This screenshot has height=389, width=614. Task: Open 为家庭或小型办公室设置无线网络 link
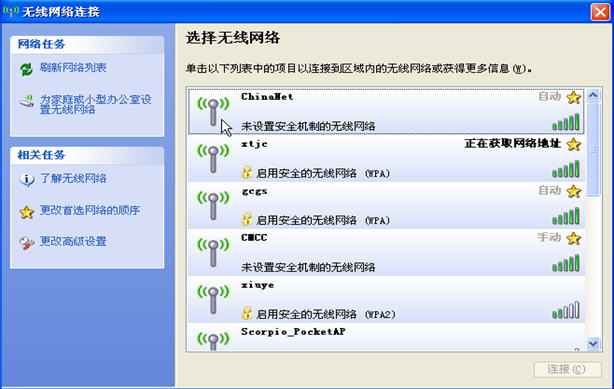point(96,104)
